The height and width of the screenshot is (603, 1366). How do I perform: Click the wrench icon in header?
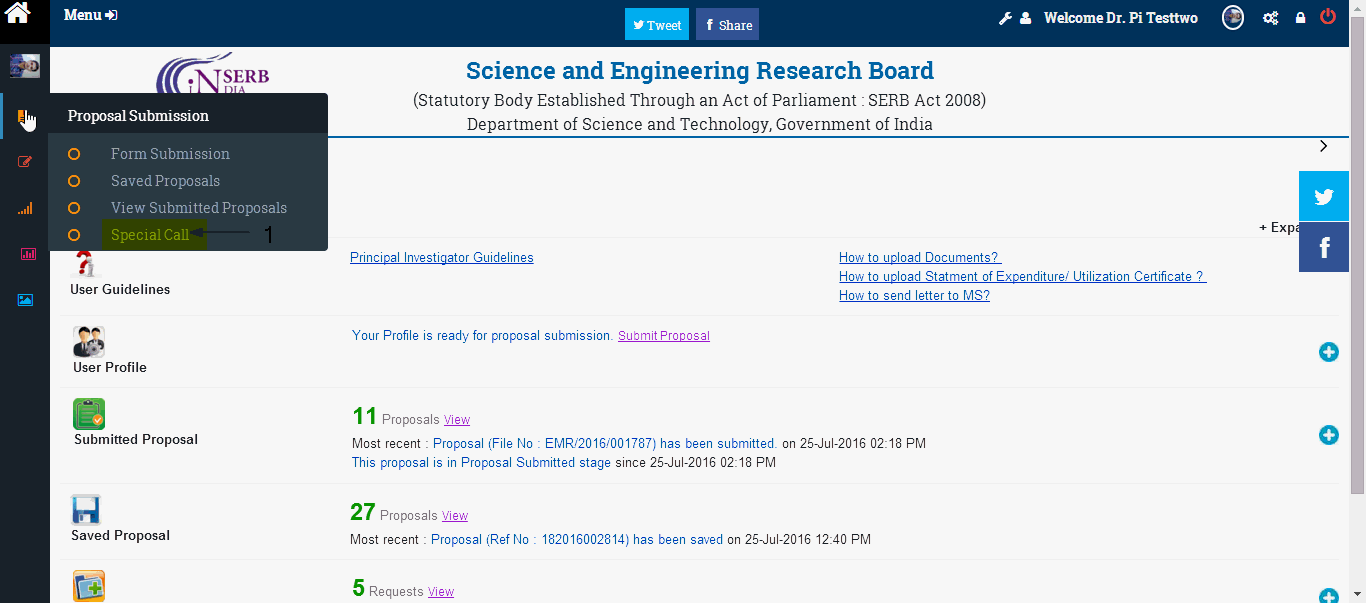pyautogui.click(x=1006, y=18)
